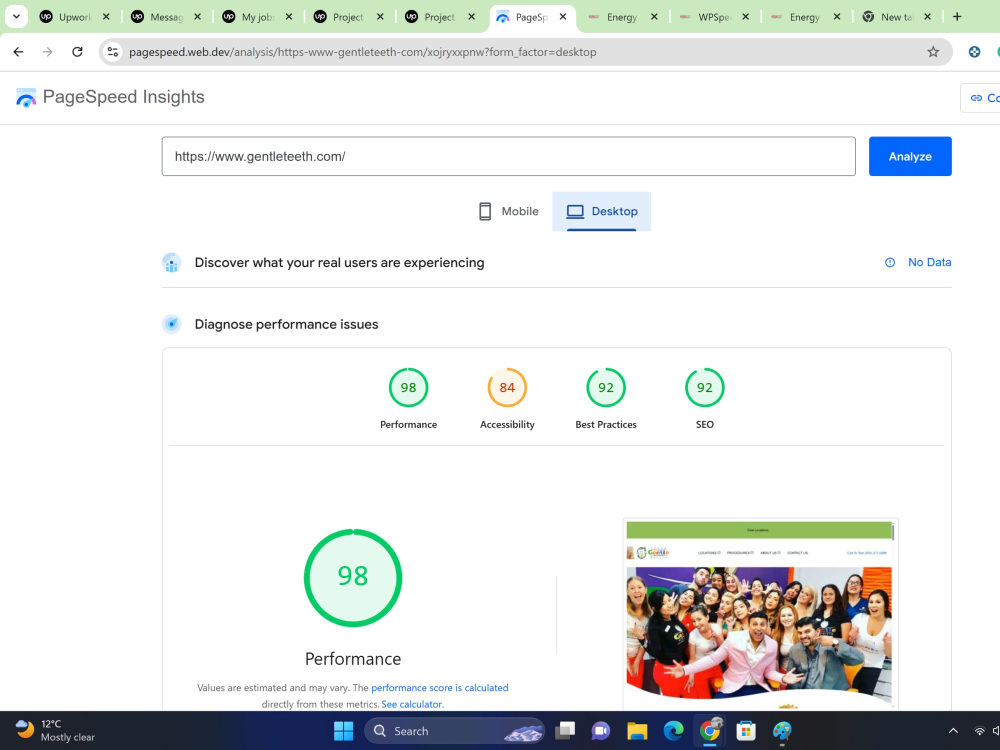
Task: Open the tab search dropdown arrow
Action: (x=16, y=17)
